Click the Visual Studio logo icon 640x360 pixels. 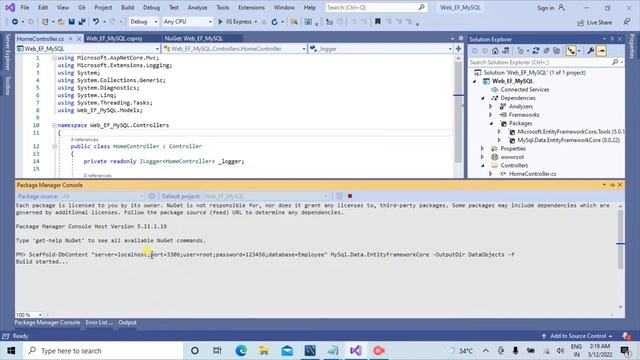click(10, 7)
